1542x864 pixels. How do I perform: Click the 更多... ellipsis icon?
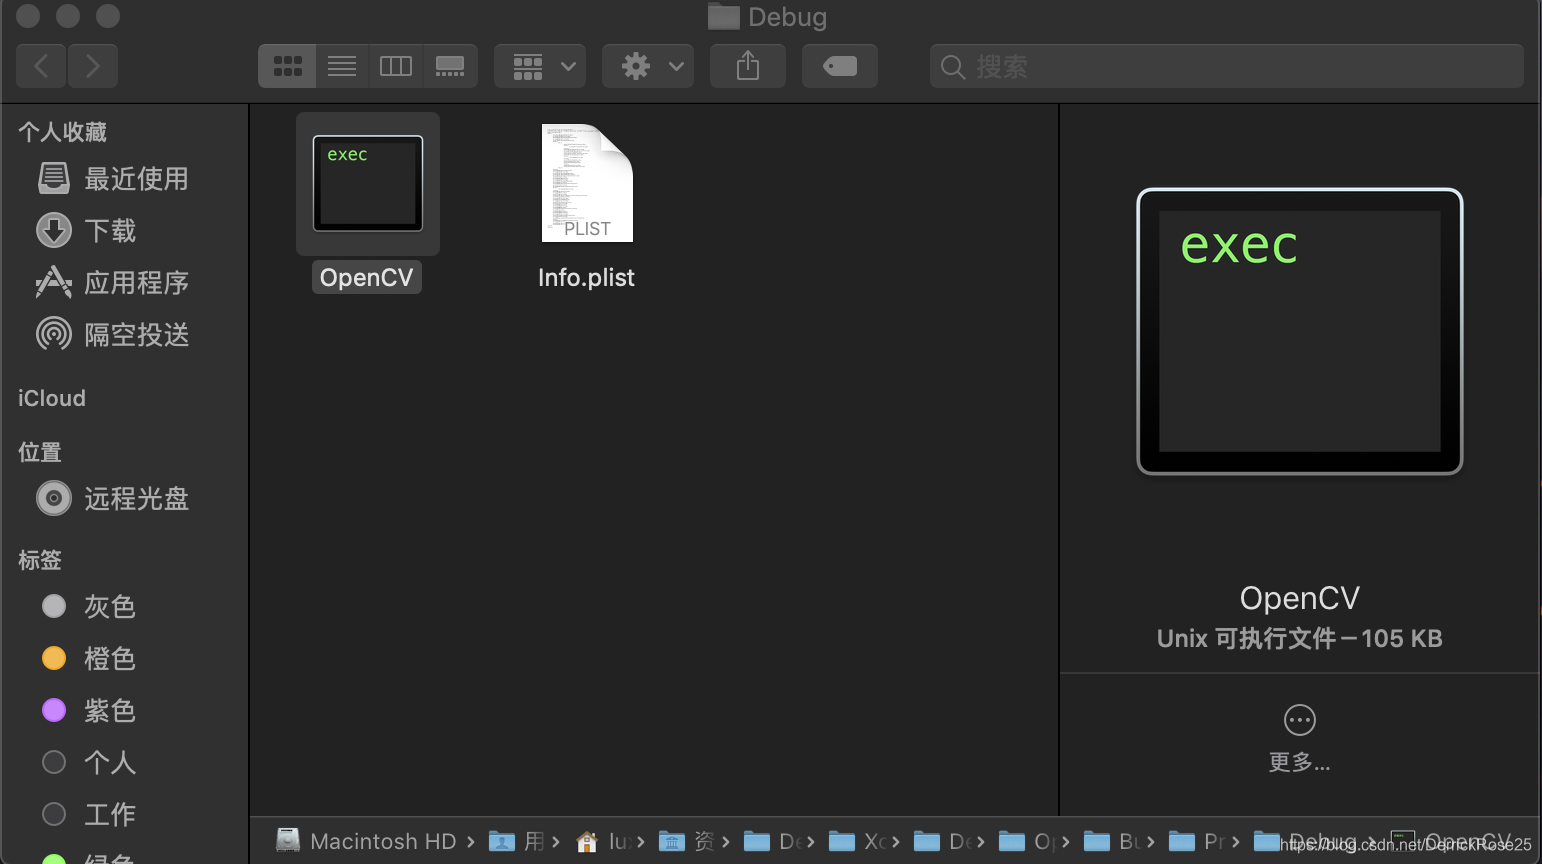(x=1300, y=720)
